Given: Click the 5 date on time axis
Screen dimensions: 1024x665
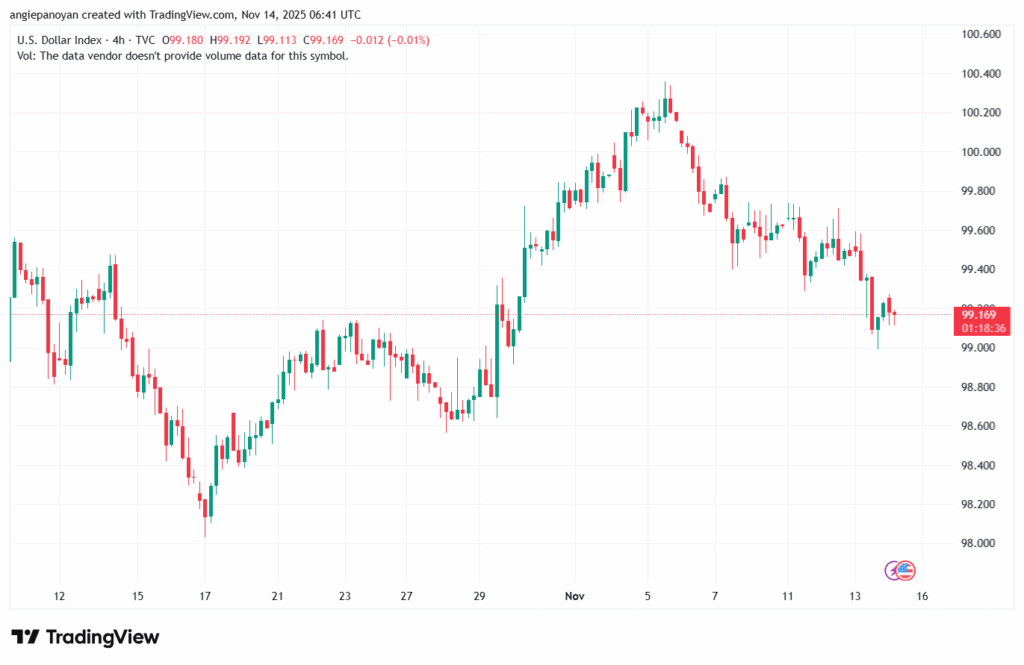Looking at the screenshot, I should click(647, 596).
